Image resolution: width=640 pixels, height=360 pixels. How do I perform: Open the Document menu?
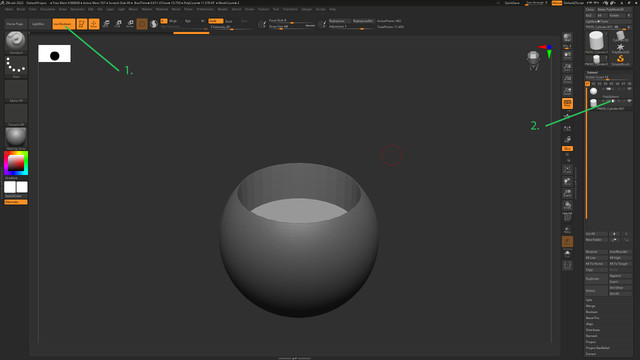click(47, 9)
